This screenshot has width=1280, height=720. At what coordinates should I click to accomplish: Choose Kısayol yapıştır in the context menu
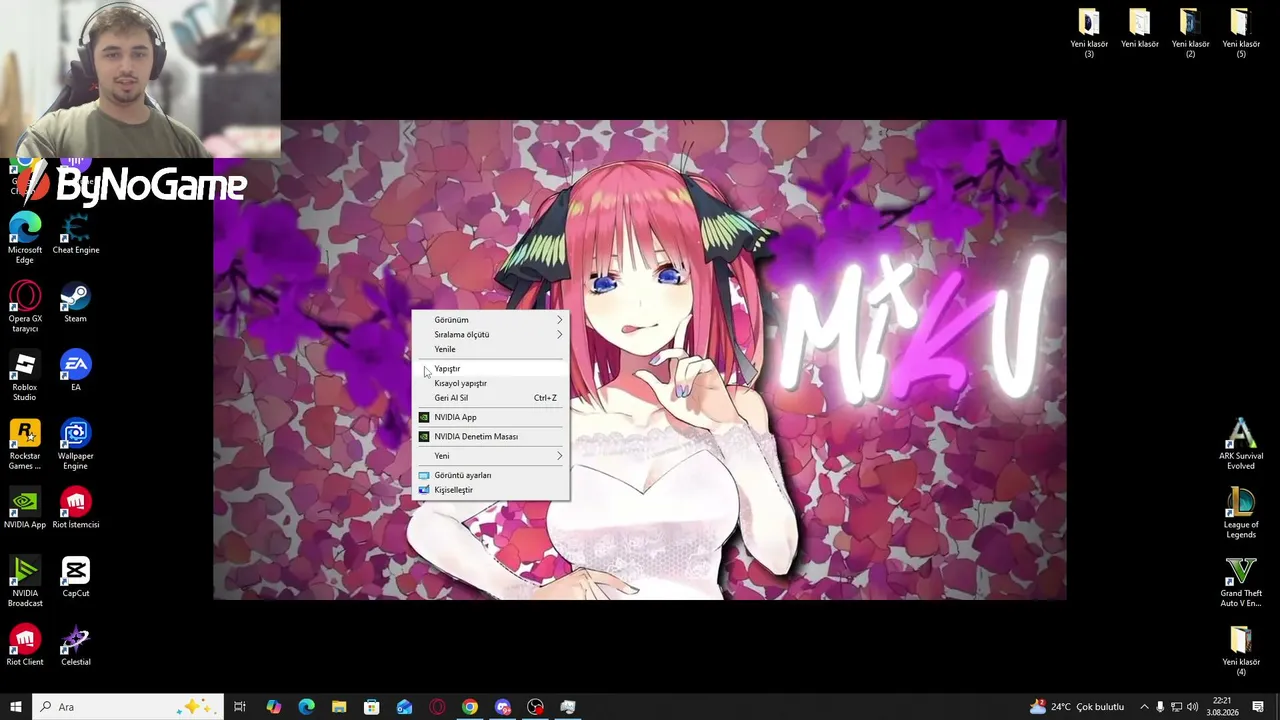click(x=490, y=383)
